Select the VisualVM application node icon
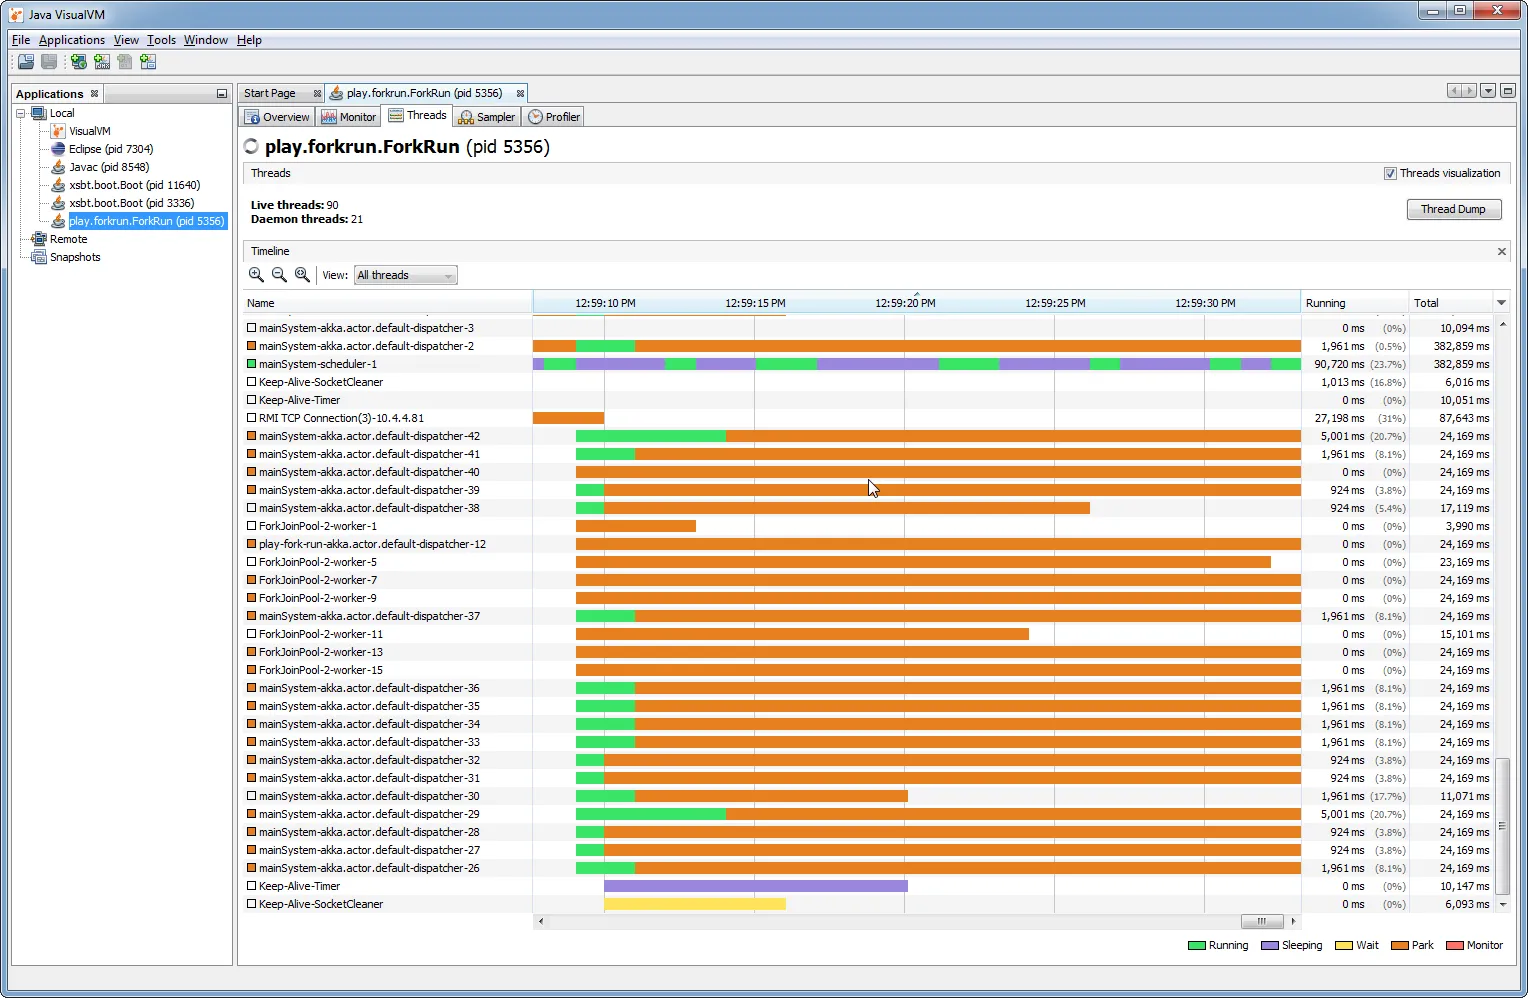 58,131
